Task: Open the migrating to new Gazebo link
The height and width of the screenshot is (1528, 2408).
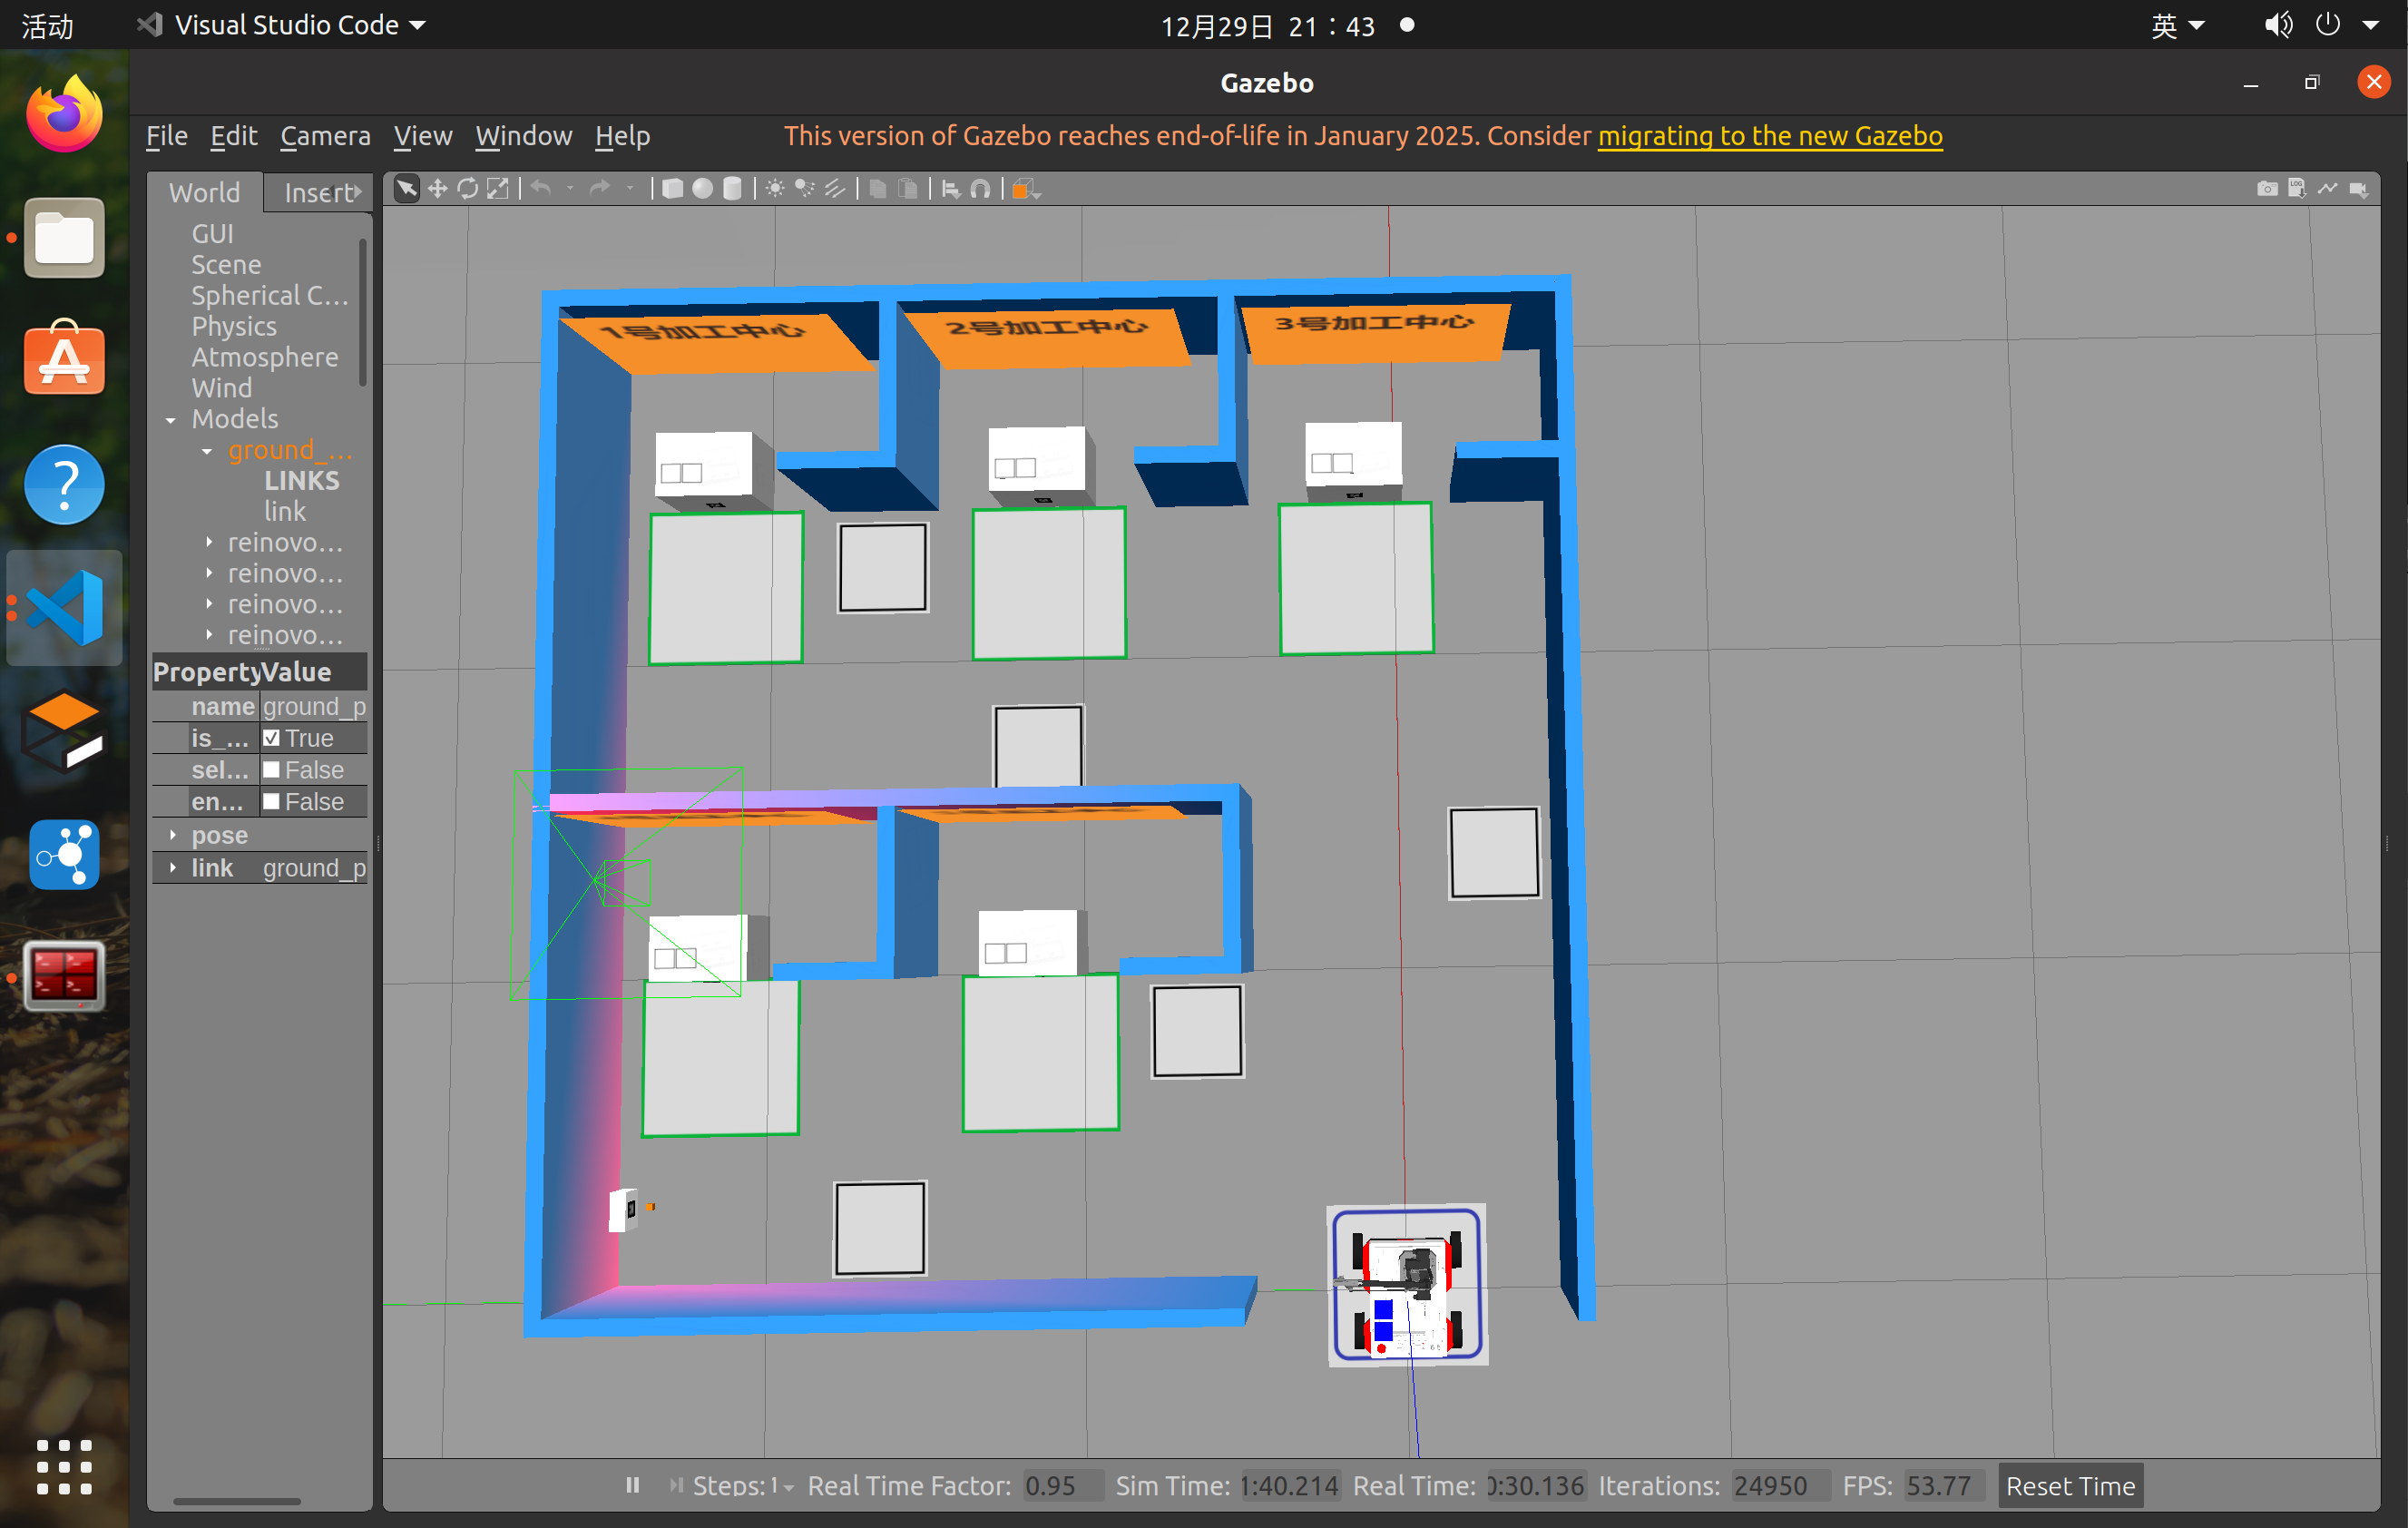Action: (x=1769, y=136)
